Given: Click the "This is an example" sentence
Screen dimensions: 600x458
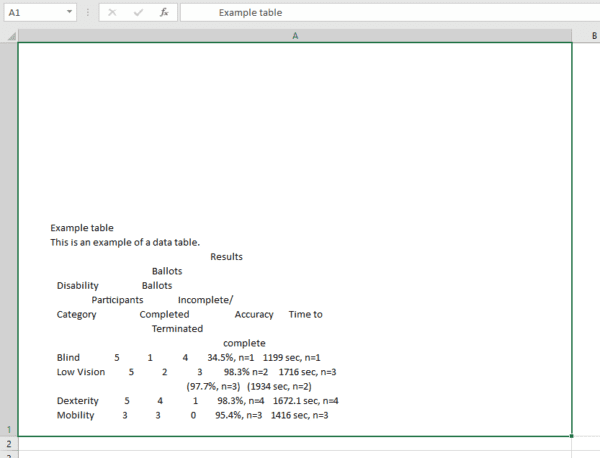Looking at the screenshot, I should pyautogui.click(x=125, y=242).
